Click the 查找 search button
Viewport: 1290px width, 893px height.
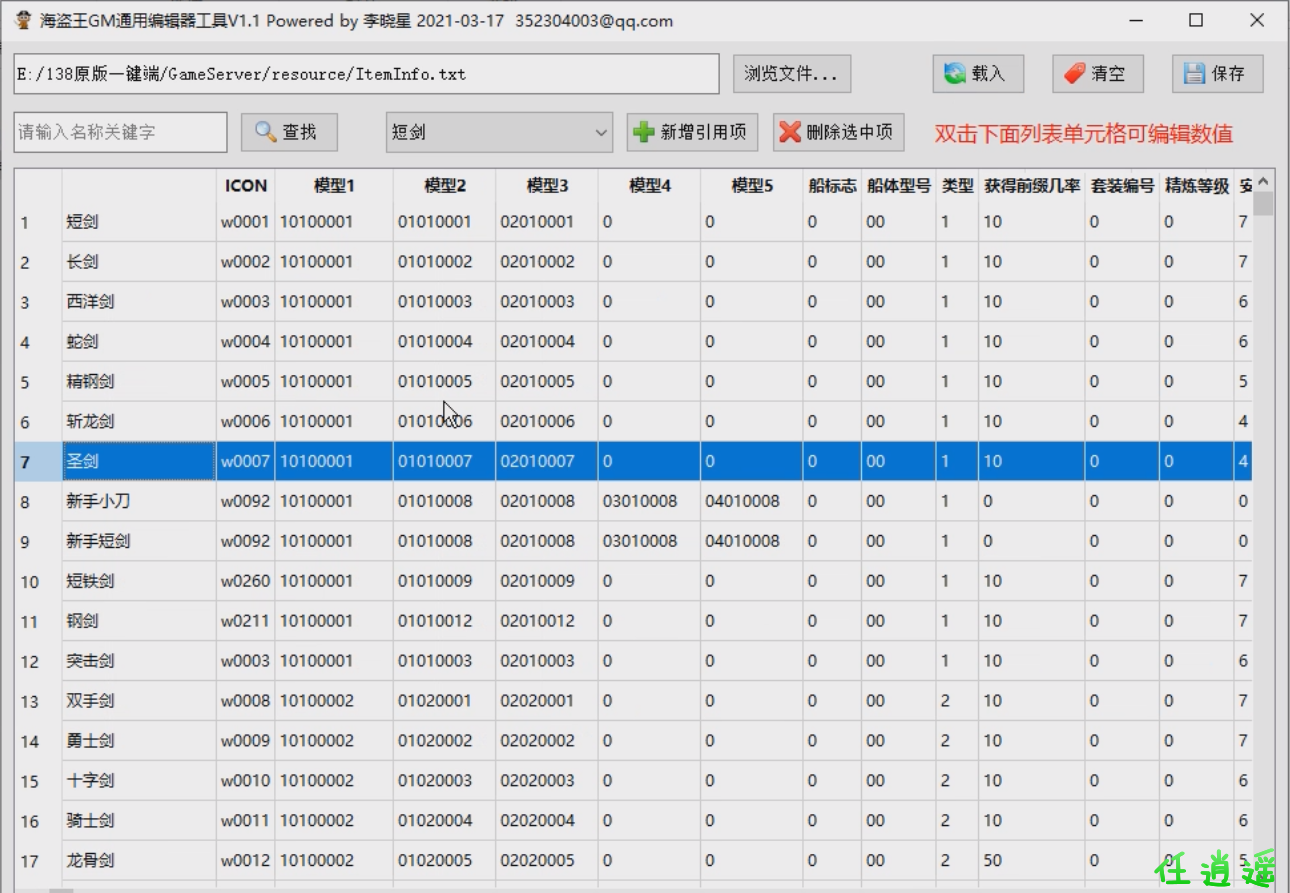[289, 132]
